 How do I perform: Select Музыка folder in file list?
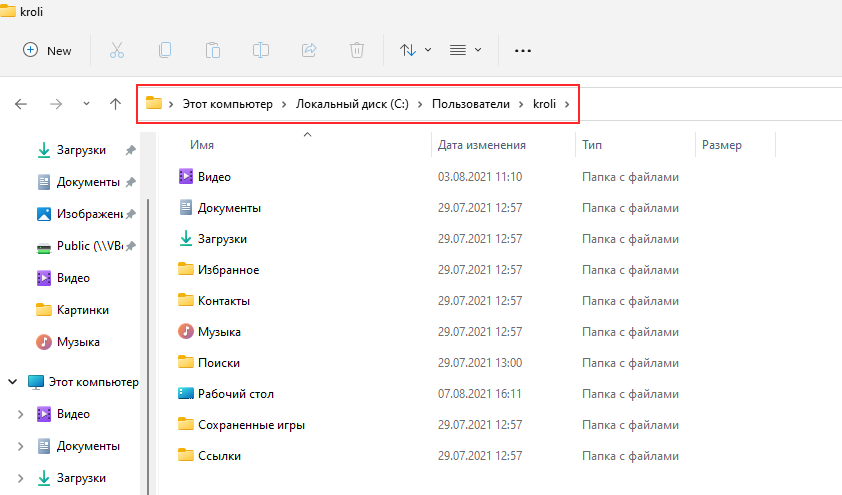pyautogui.click(x=219, y=332)
